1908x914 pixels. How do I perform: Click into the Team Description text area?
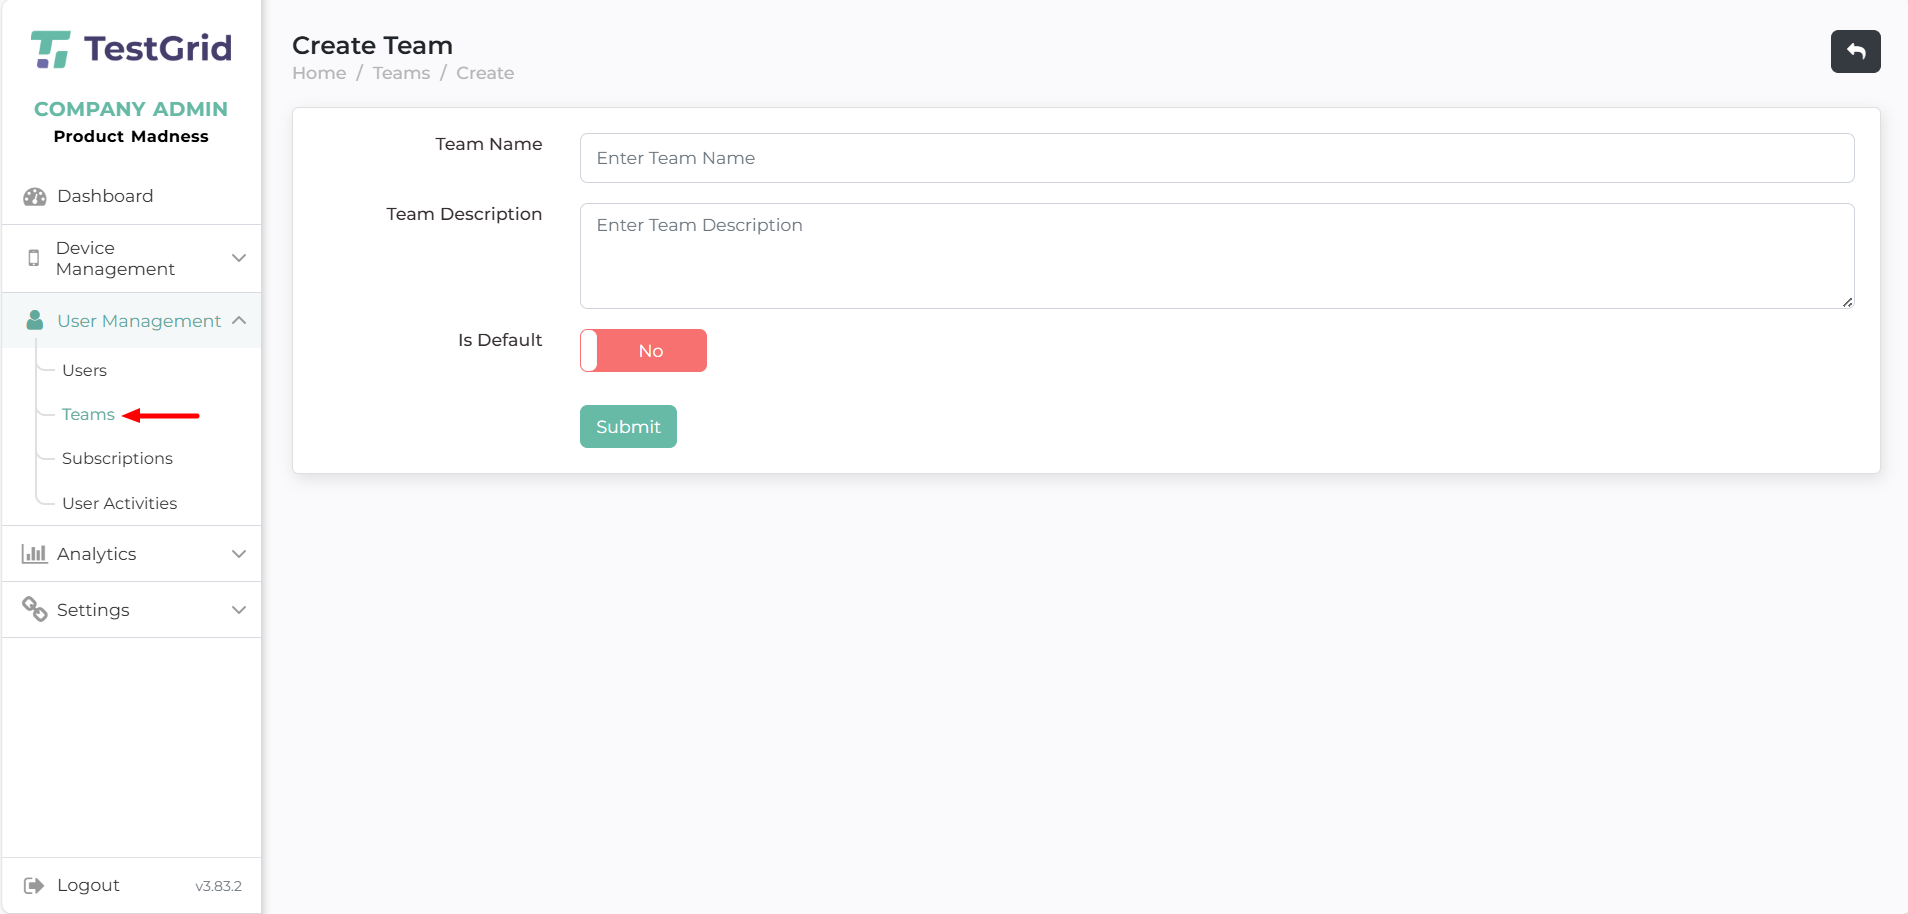click(1216, 256)
